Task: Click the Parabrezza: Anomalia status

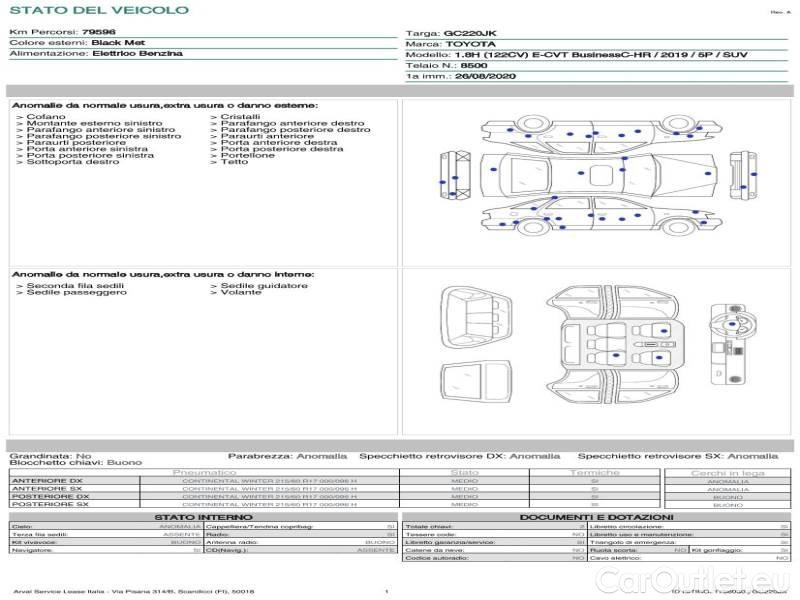Action: point(287,456)
